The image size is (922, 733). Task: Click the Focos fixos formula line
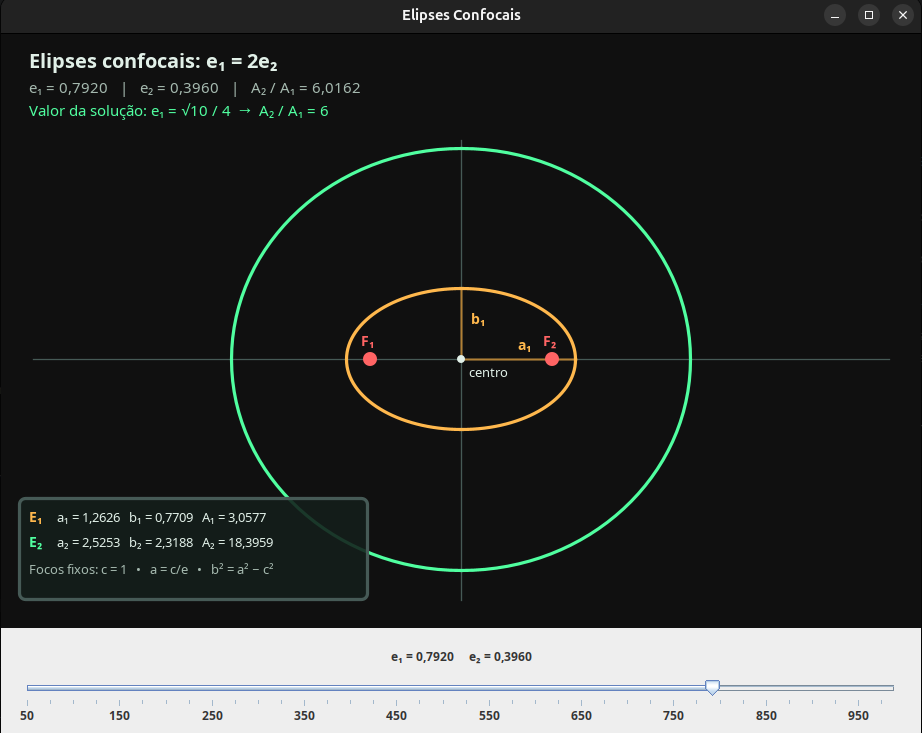coord(151,569)
